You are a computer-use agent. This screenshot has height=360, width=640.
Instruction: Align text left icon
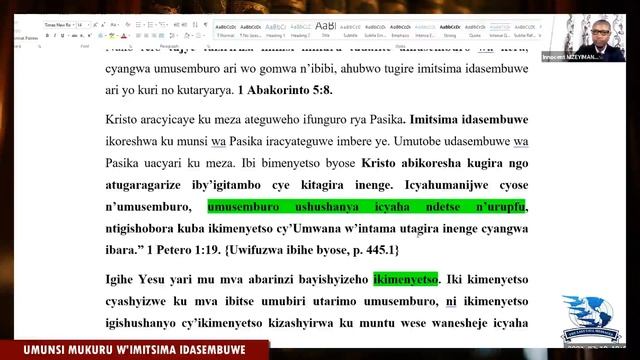tap(138, 36)
